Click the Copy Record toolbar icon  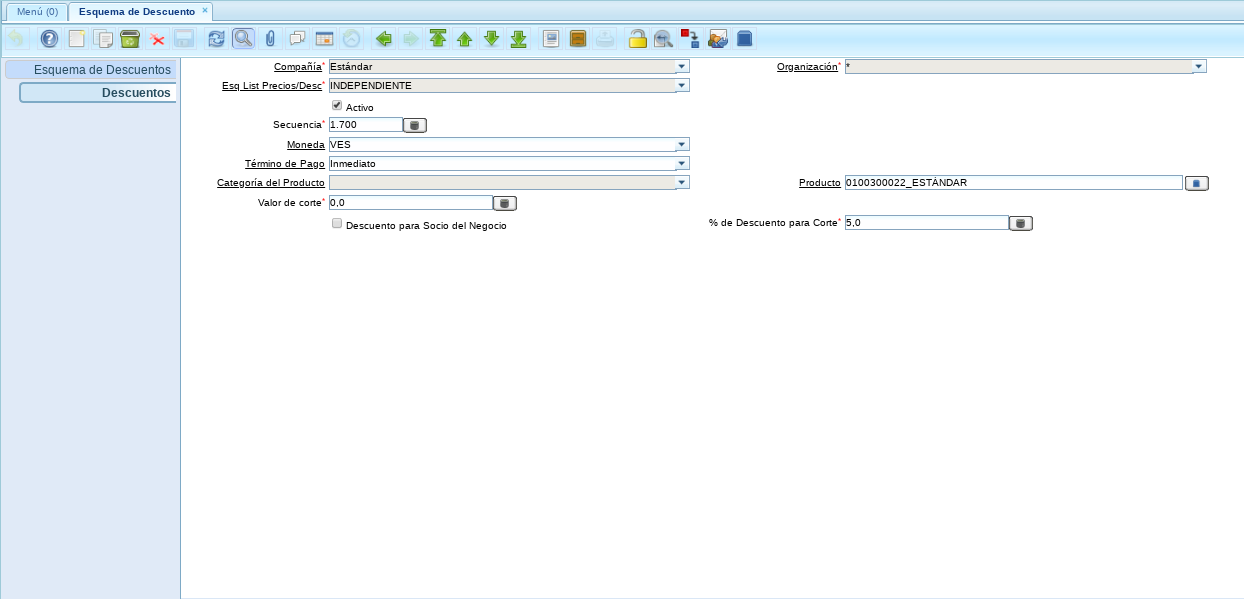point(103,39)
